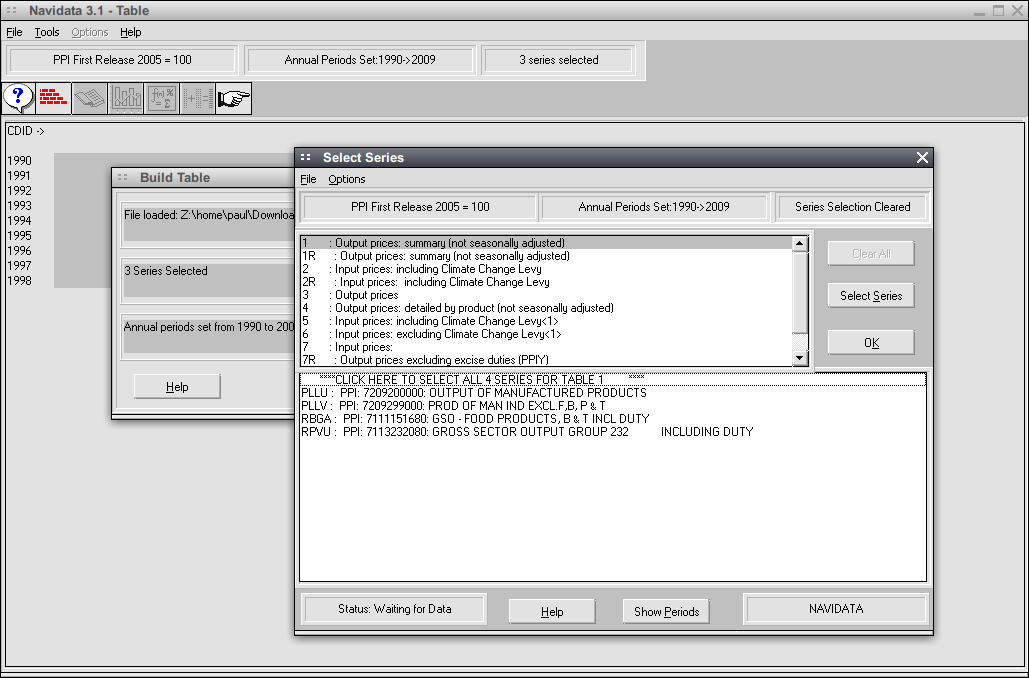
Task: Click 'Annual Periods Set:1990->2009' in Select Series dialog
Action: 654,207
